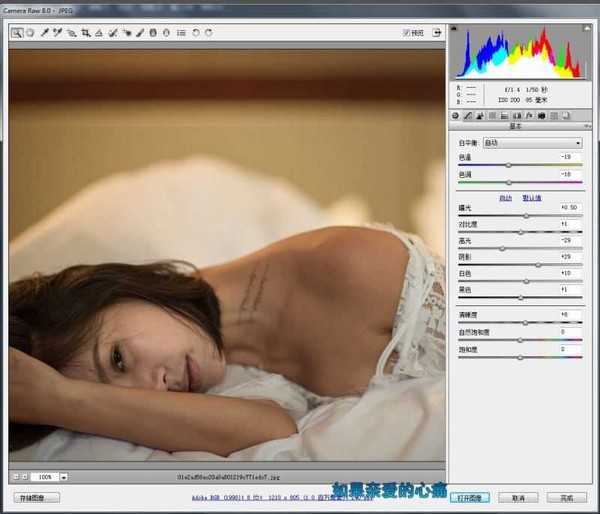Toggle full screen mode icon

pos(436,33)
